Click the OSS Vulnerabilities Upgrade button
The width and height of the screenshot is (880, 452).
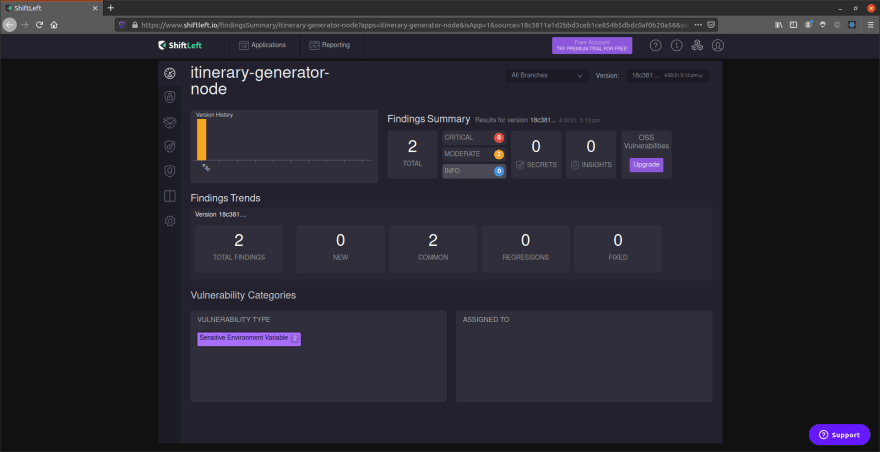pos(647,165)
